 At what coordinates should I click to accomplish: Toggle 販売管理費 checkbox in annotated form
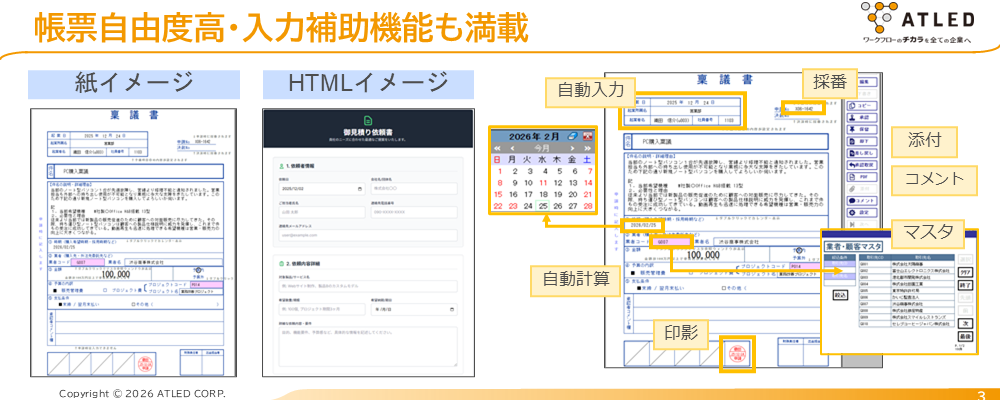pyautogui.click(x=633, y=273)
